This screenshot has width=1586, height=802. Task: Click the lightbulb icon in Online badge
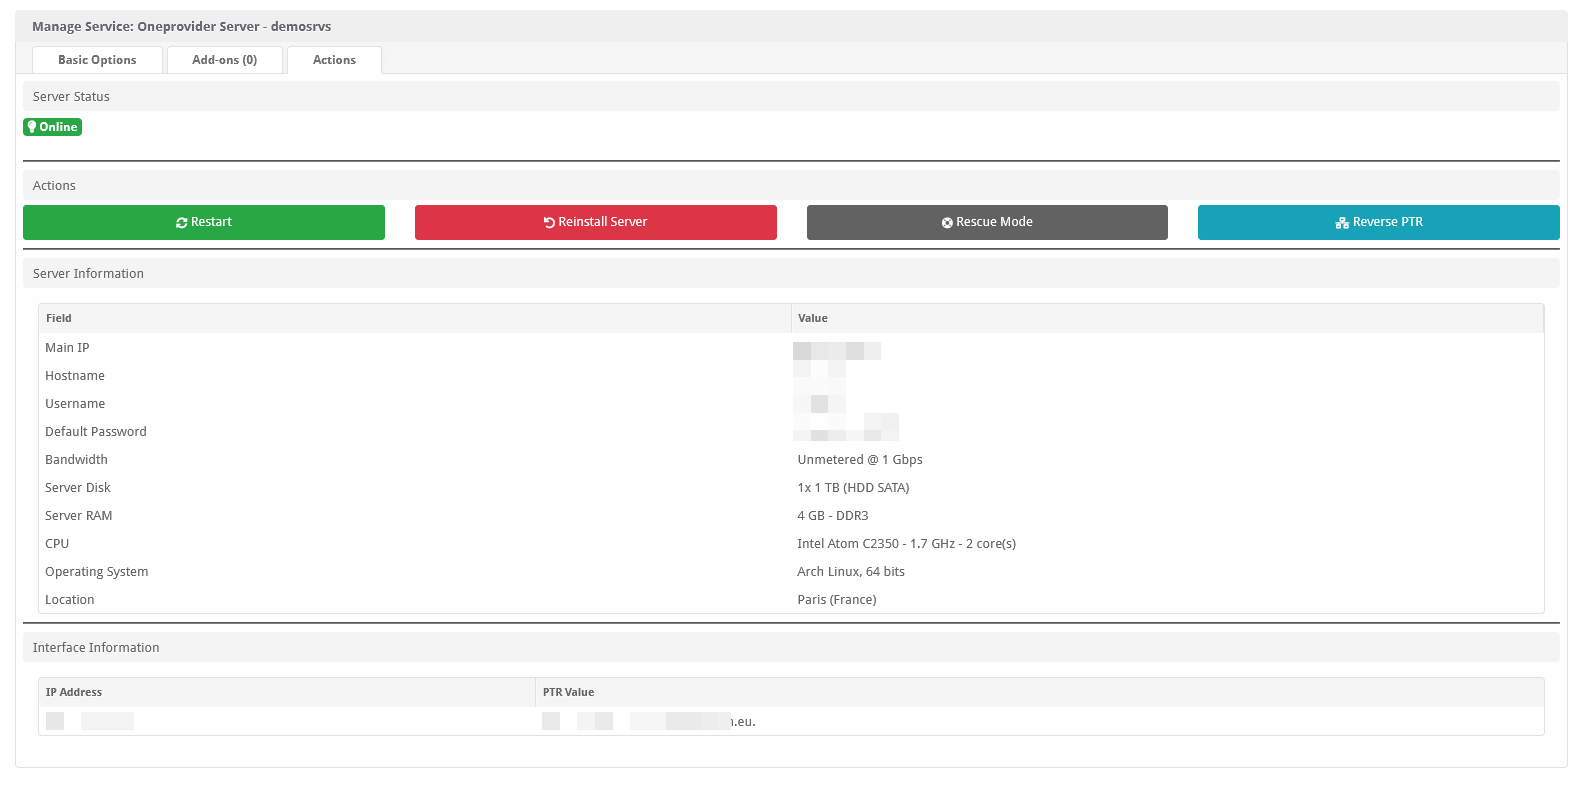32,127
